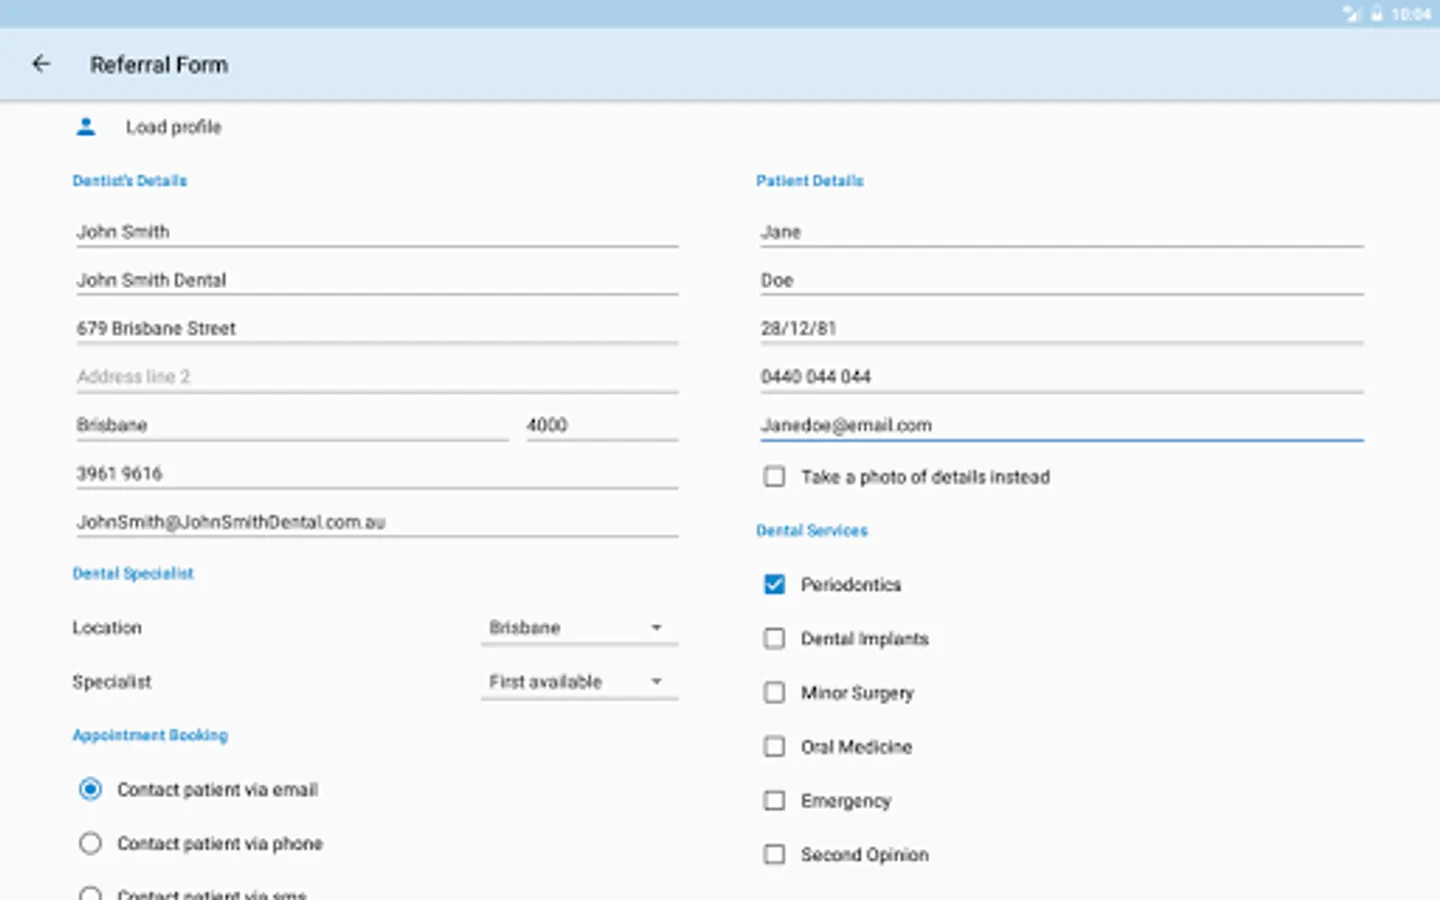
Task: Uncheck the Periodontics checkbox
Action: pyautogui.click(x=774, y=585)
